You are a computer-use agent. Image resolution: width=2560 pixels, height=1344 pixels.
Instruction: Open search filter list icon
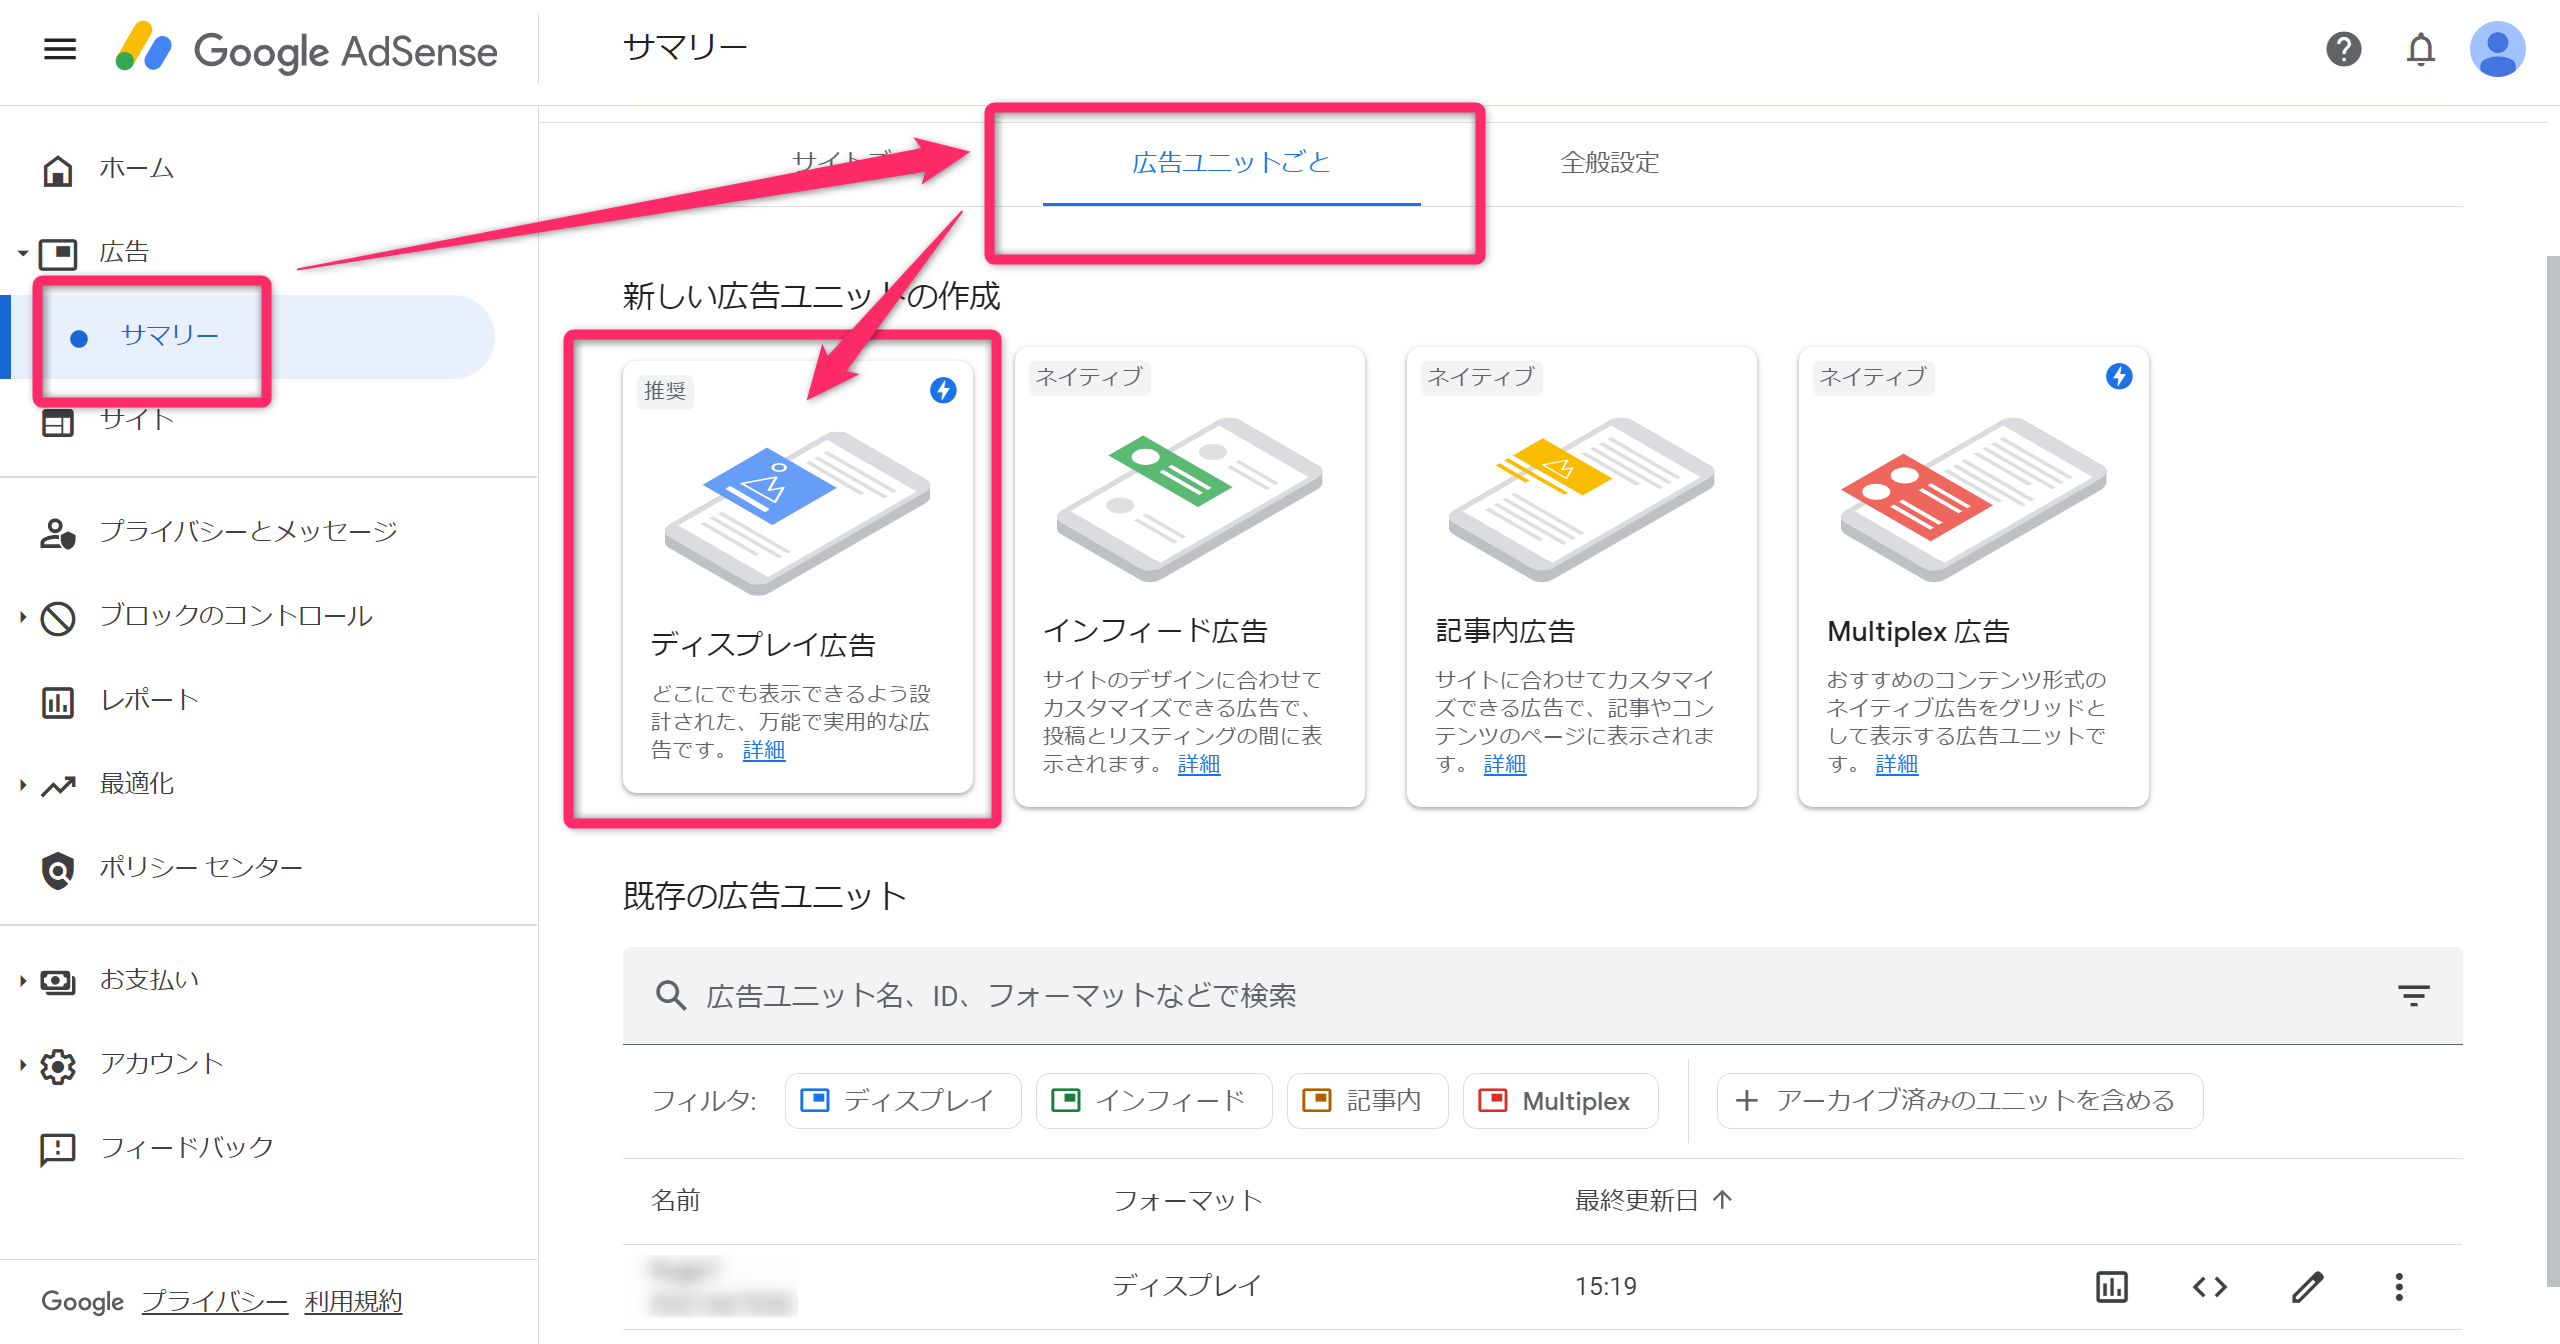2413,995
